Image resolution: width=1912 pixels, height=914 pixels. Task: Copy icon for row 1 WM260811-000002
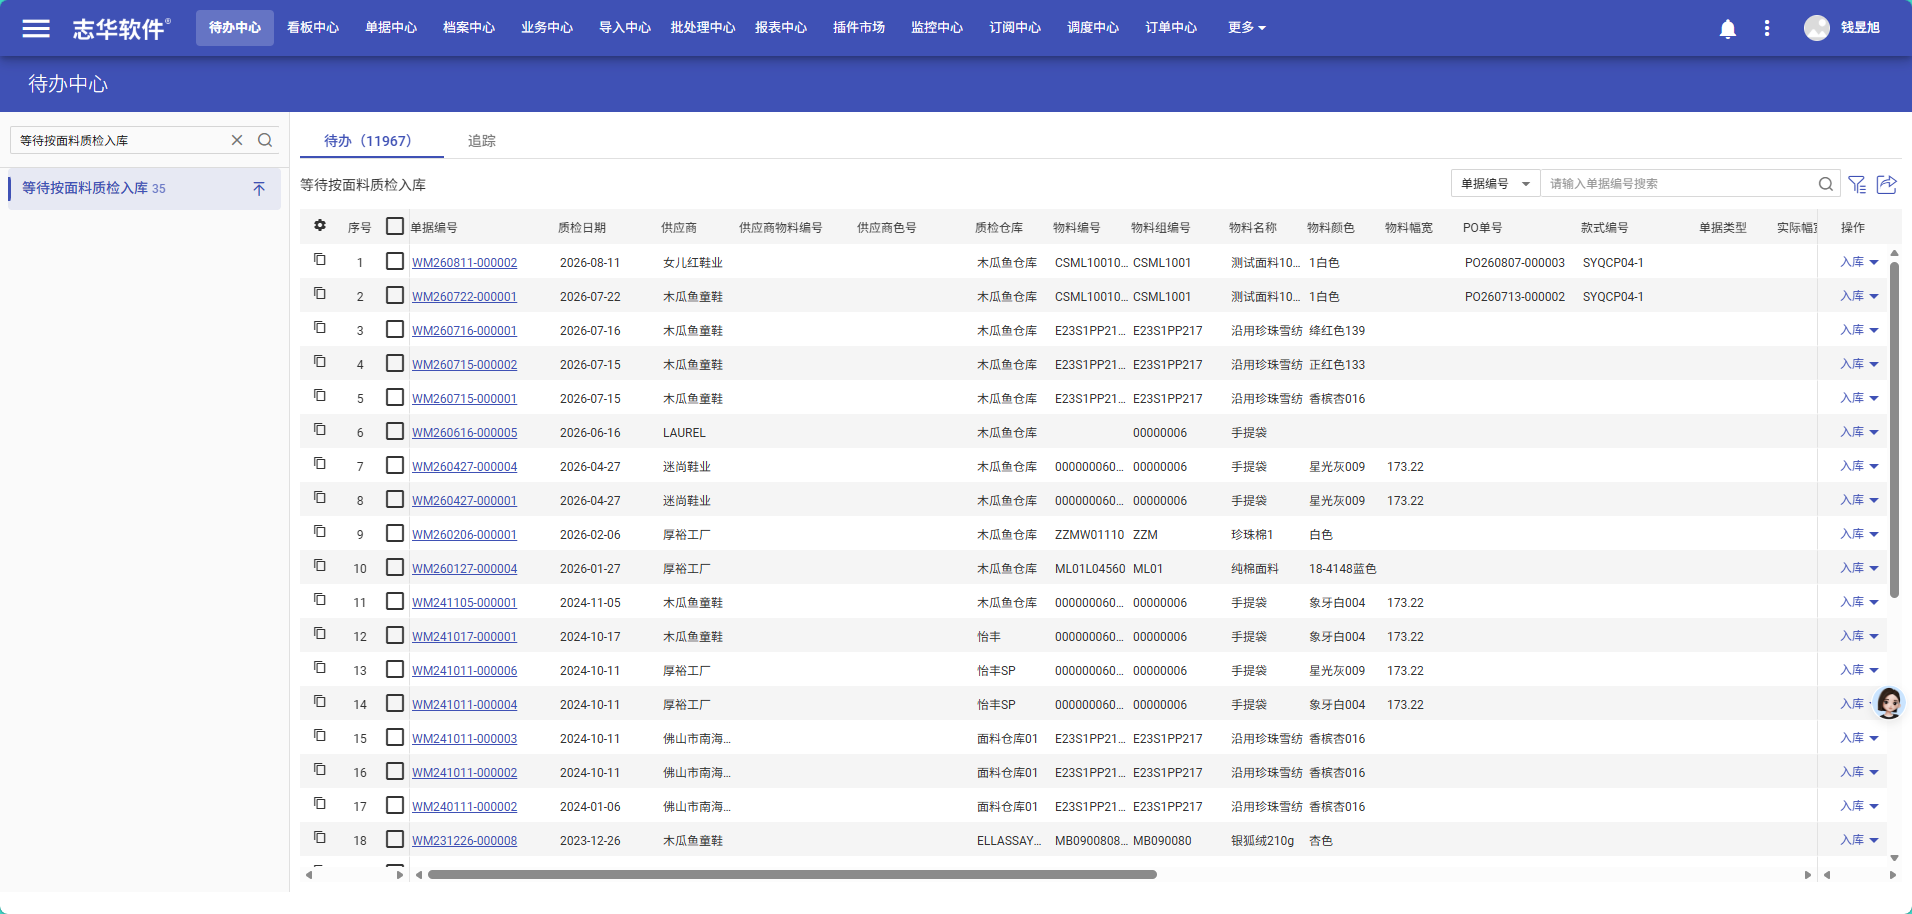coord(320,260)
